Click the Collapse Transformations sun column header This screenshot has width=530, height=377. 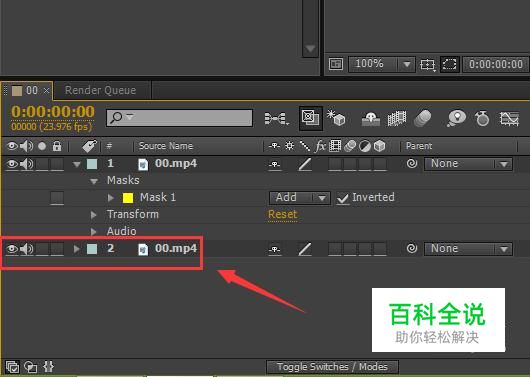[289, 146]
